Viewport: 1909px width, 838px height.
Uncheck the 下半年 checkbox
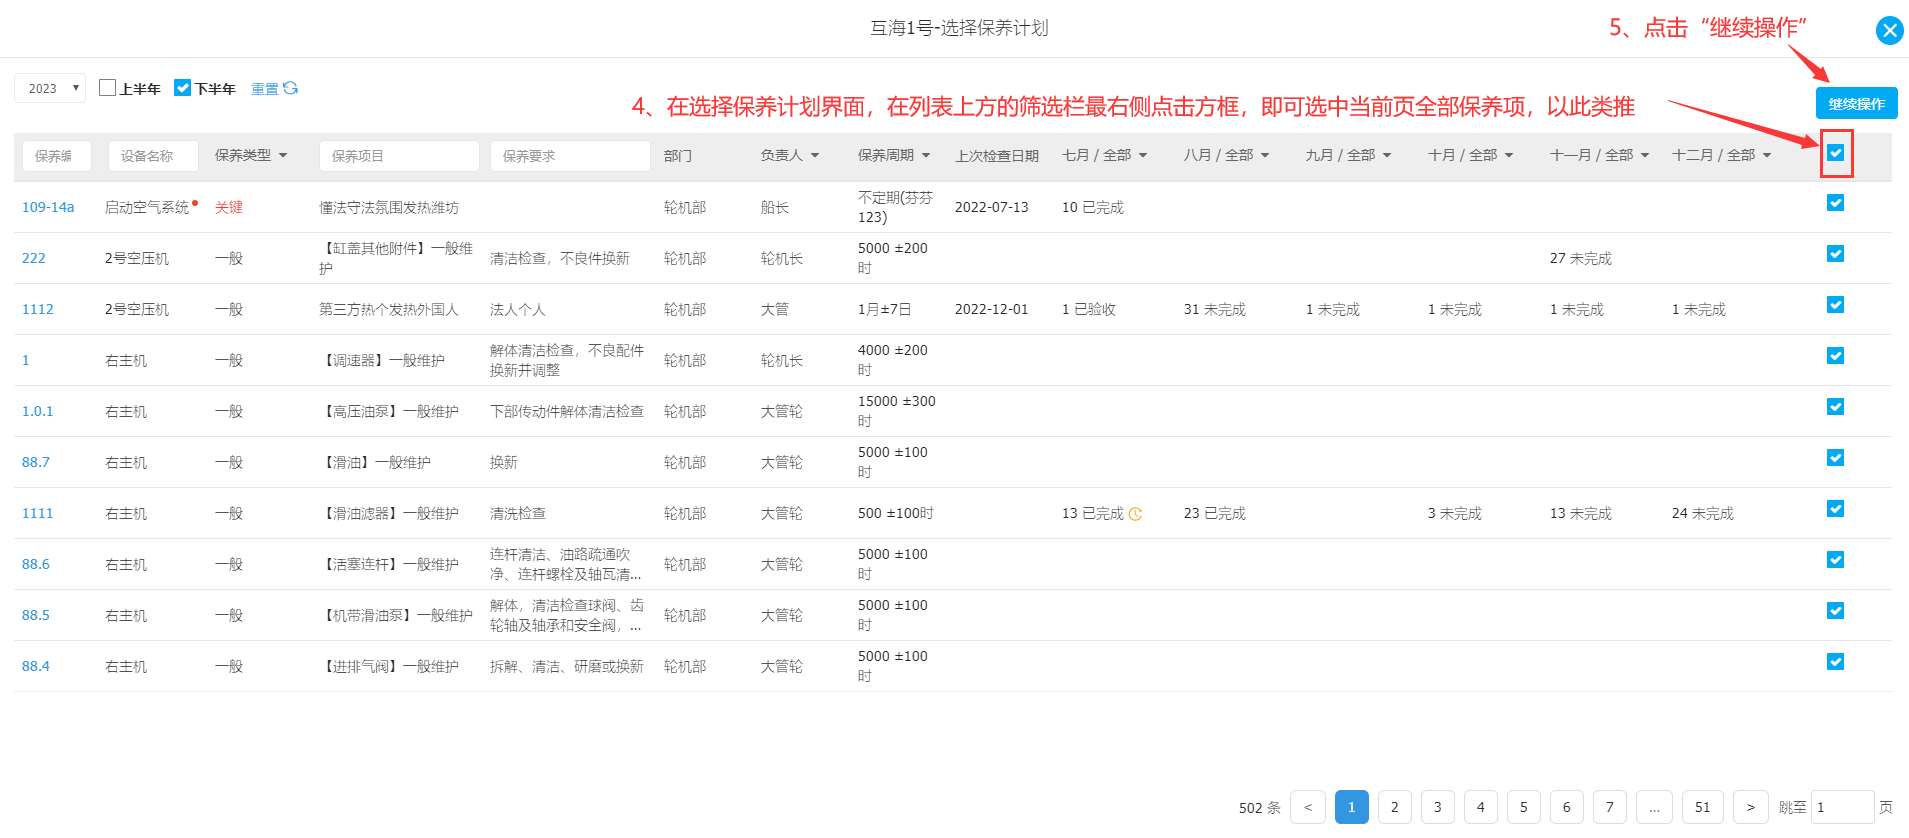pyautogui.click(x=182, y=88)
